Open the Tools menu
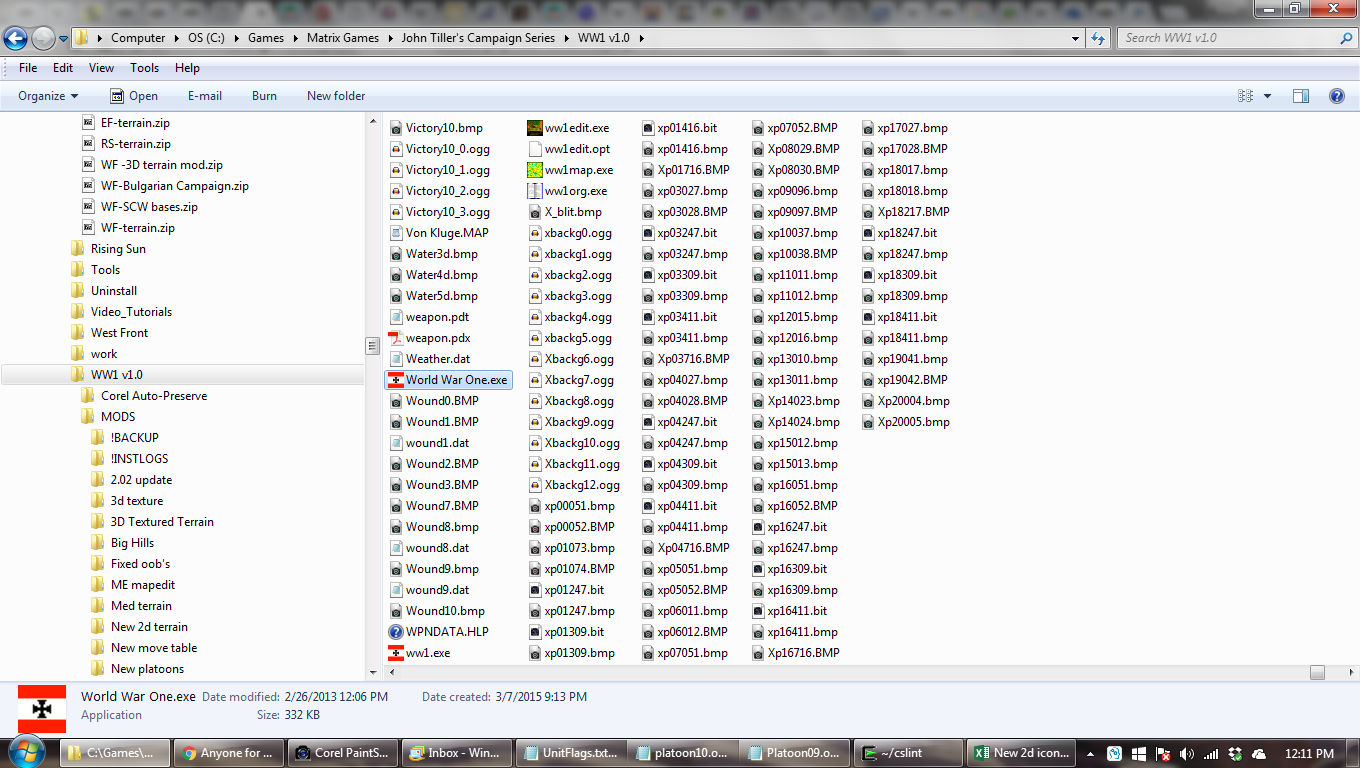Screen dimensions: 1360x768 144,68
